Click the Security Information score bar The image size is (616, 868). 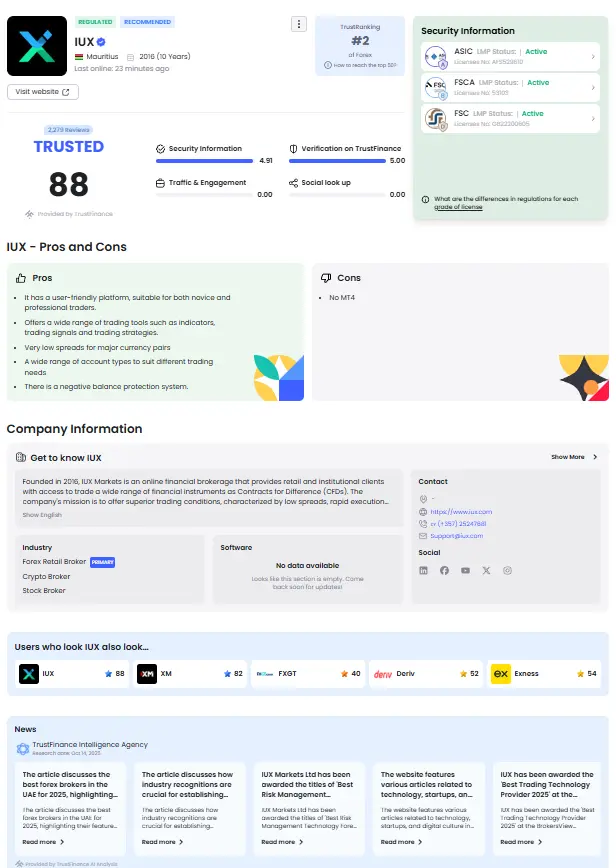[x=204, y=161]
